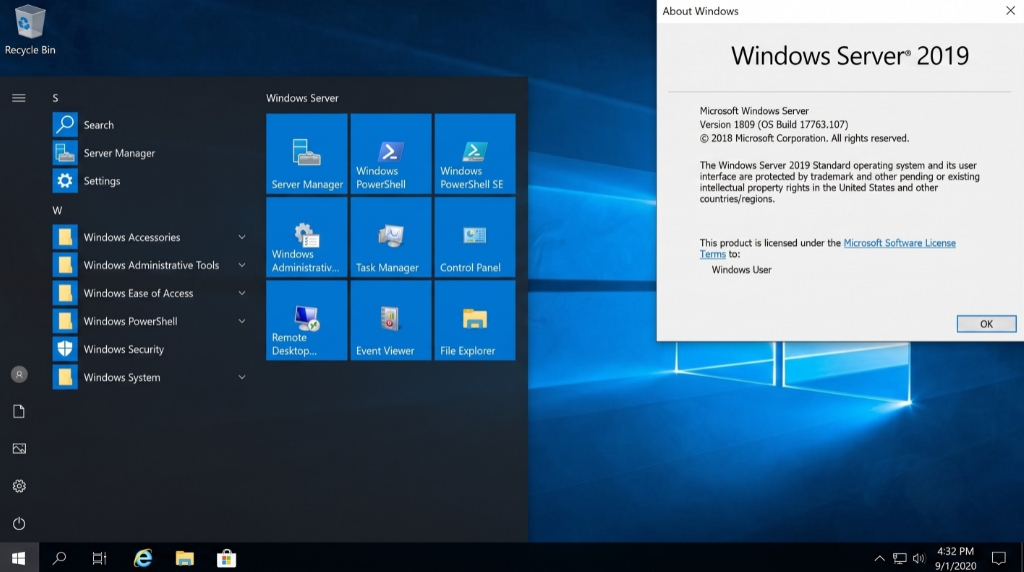Open the Windows Administrative Tools tile
The image size is (1024, 572).
click(307, 237)
